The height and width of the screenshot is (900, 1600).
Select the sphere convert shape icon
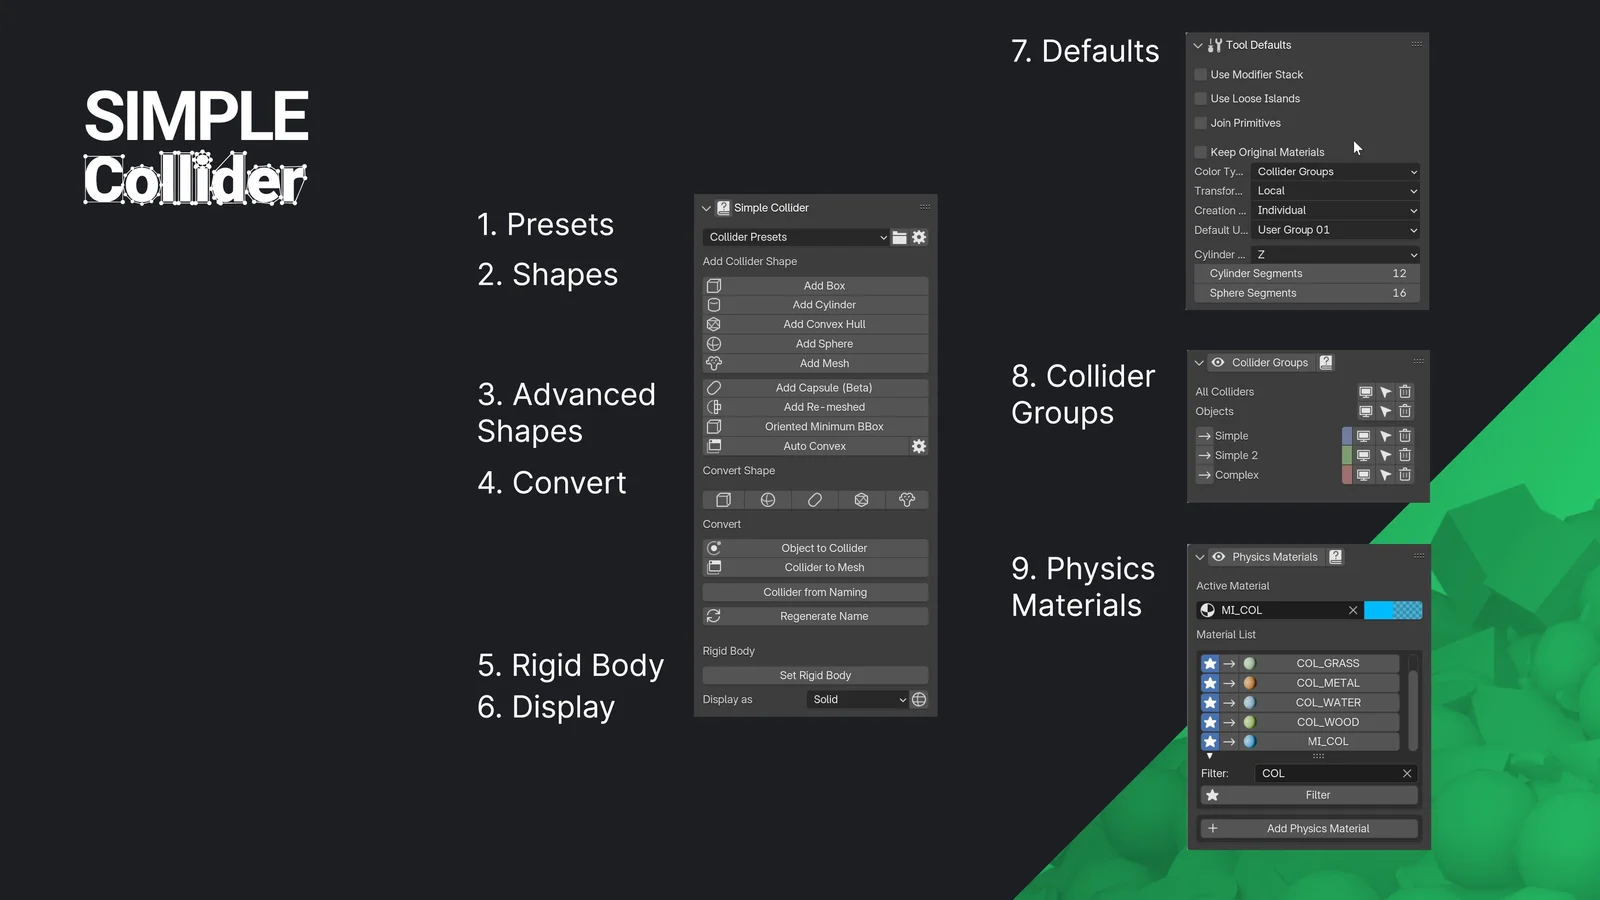(x=768, y=499)
